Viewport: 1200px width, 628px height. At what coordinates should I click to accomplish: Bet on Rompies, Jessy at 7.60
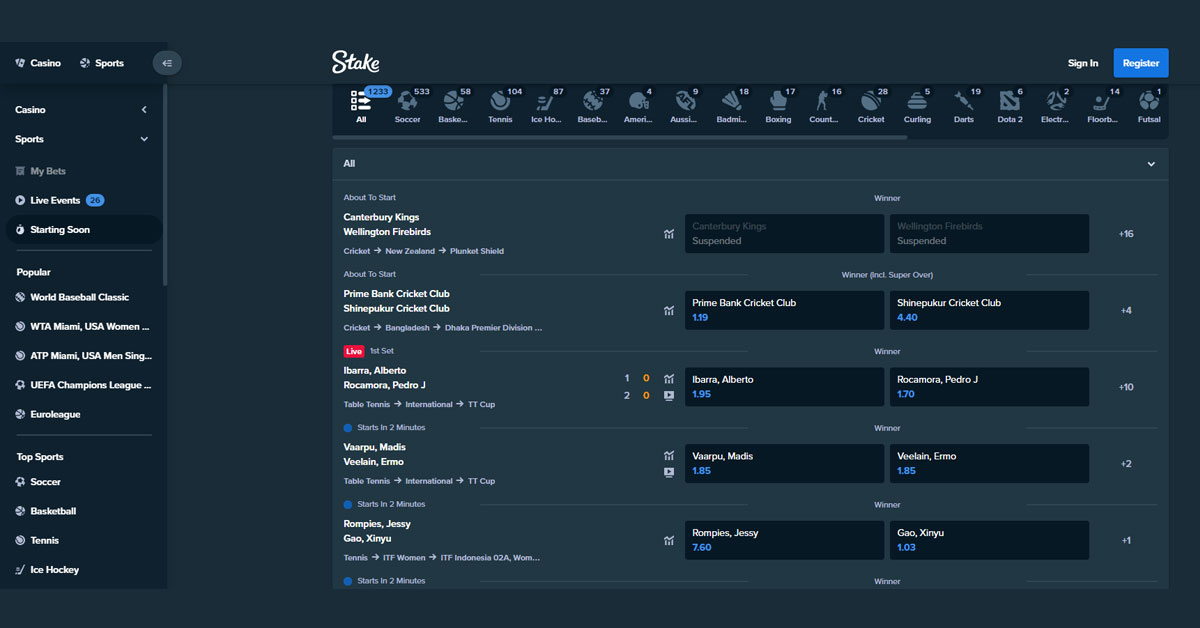point(784,540)
